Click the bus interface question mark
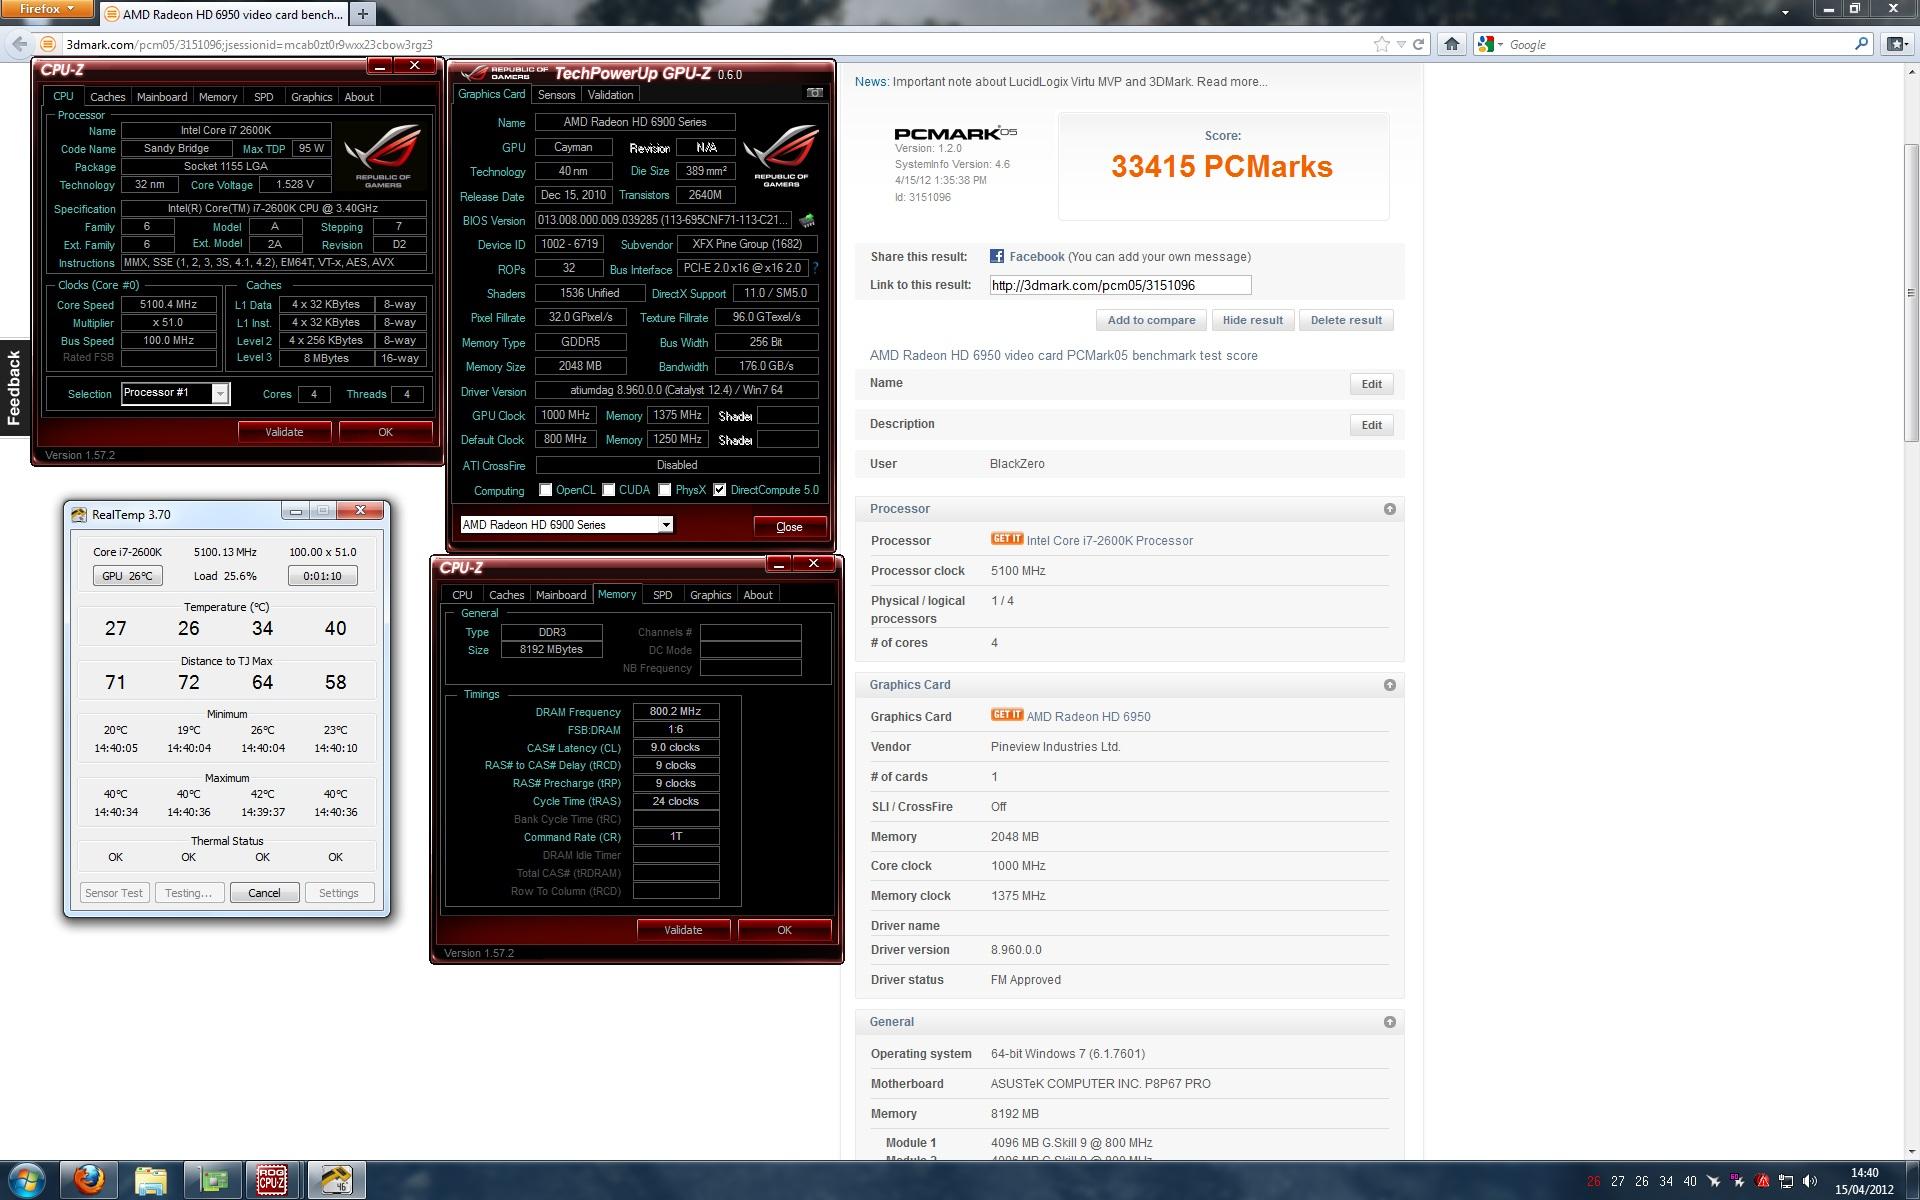 point(816,268)
